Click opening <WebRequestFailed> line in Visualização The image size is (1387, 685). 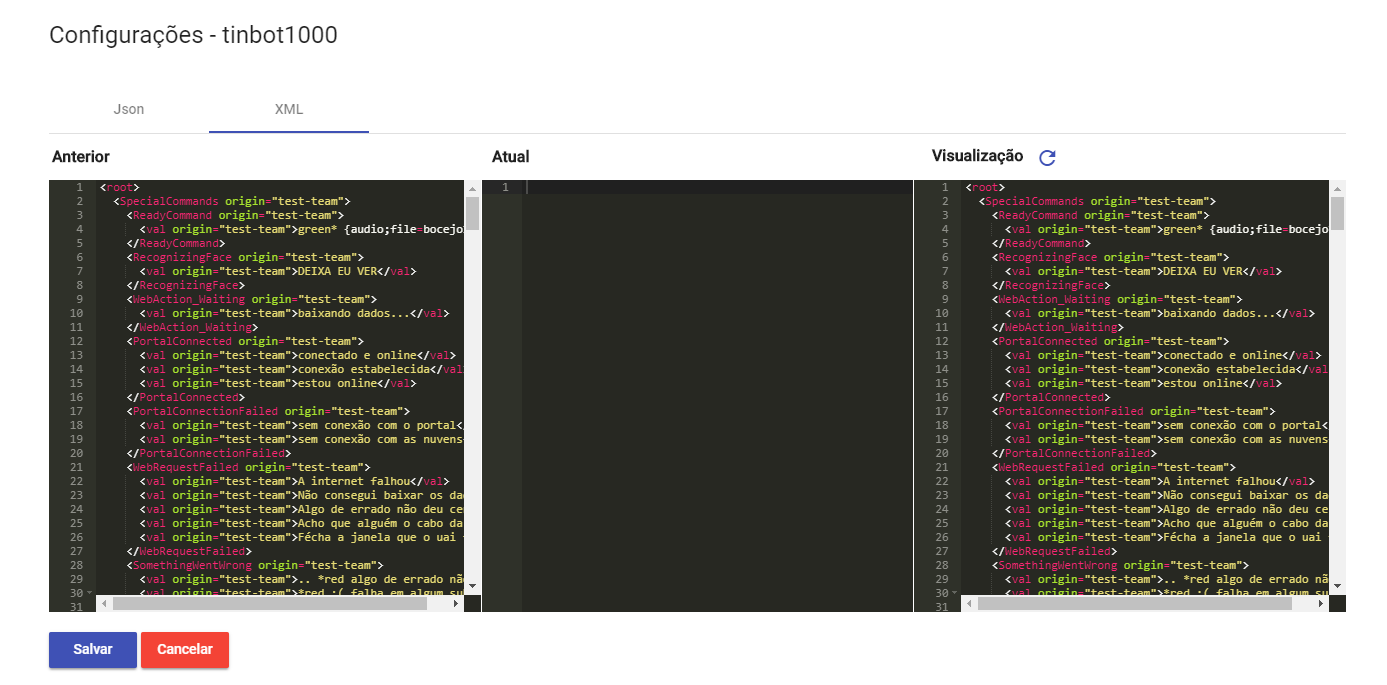tap(1113, 467)
